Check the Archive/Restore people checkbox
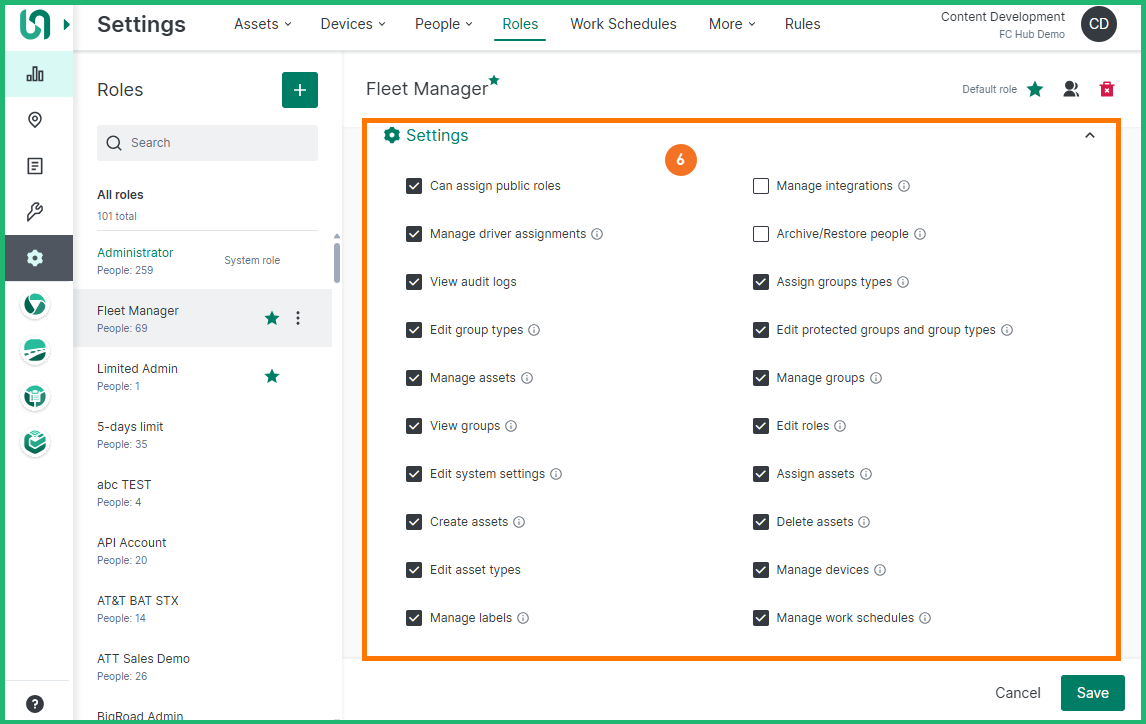Viewport: 1146px width, 724px height. (x=761, y=234)
